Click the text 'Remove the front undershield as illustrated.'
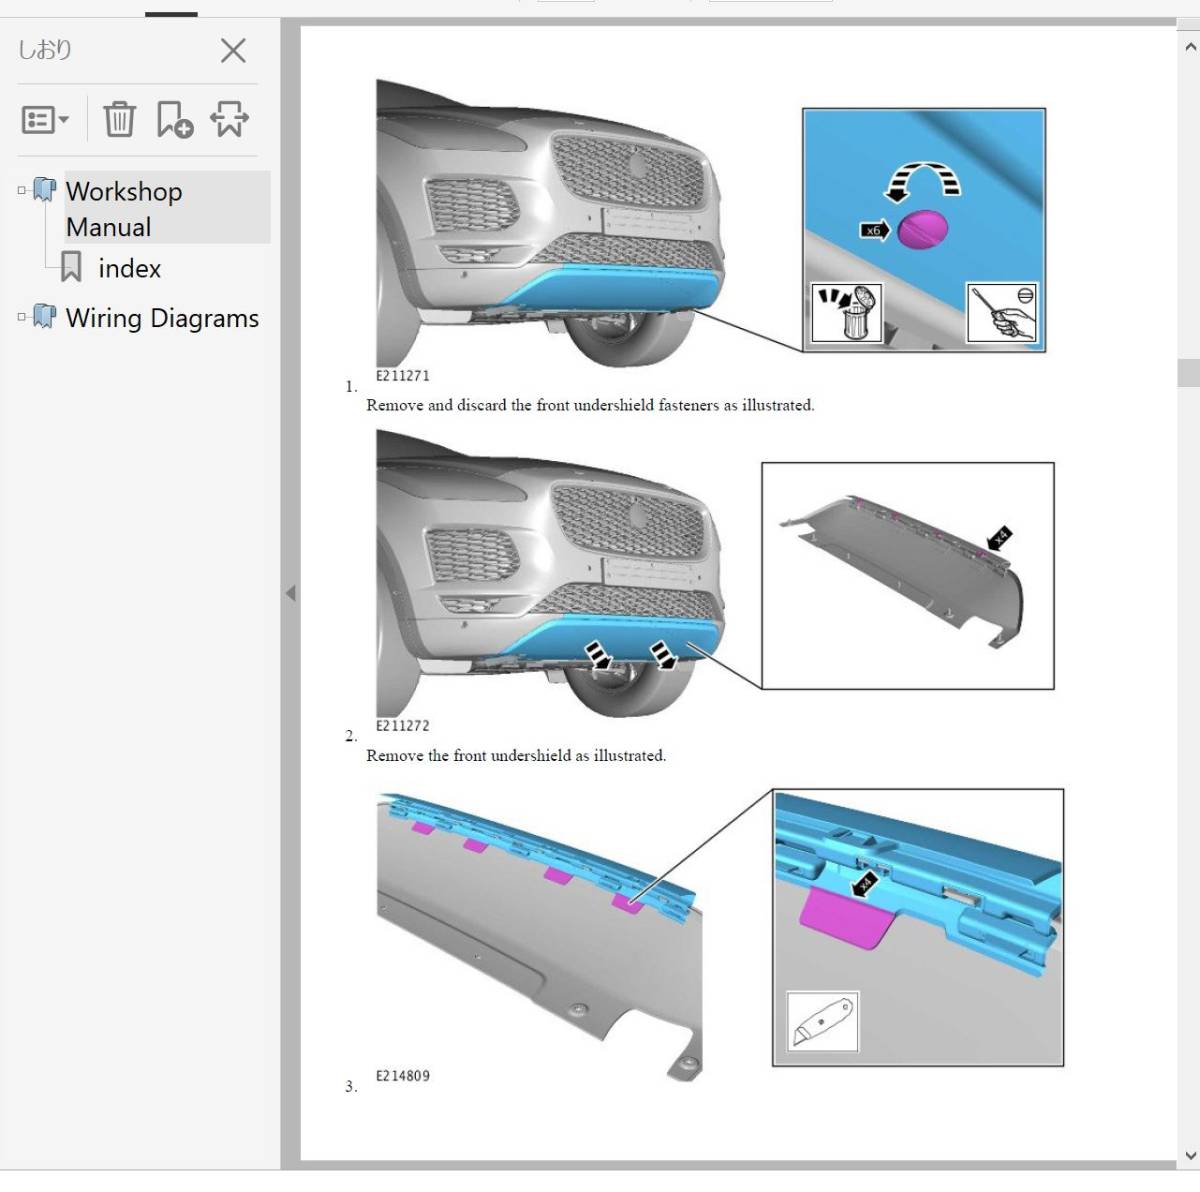The image size is (1200, 1192). click(x=516, y=755)
